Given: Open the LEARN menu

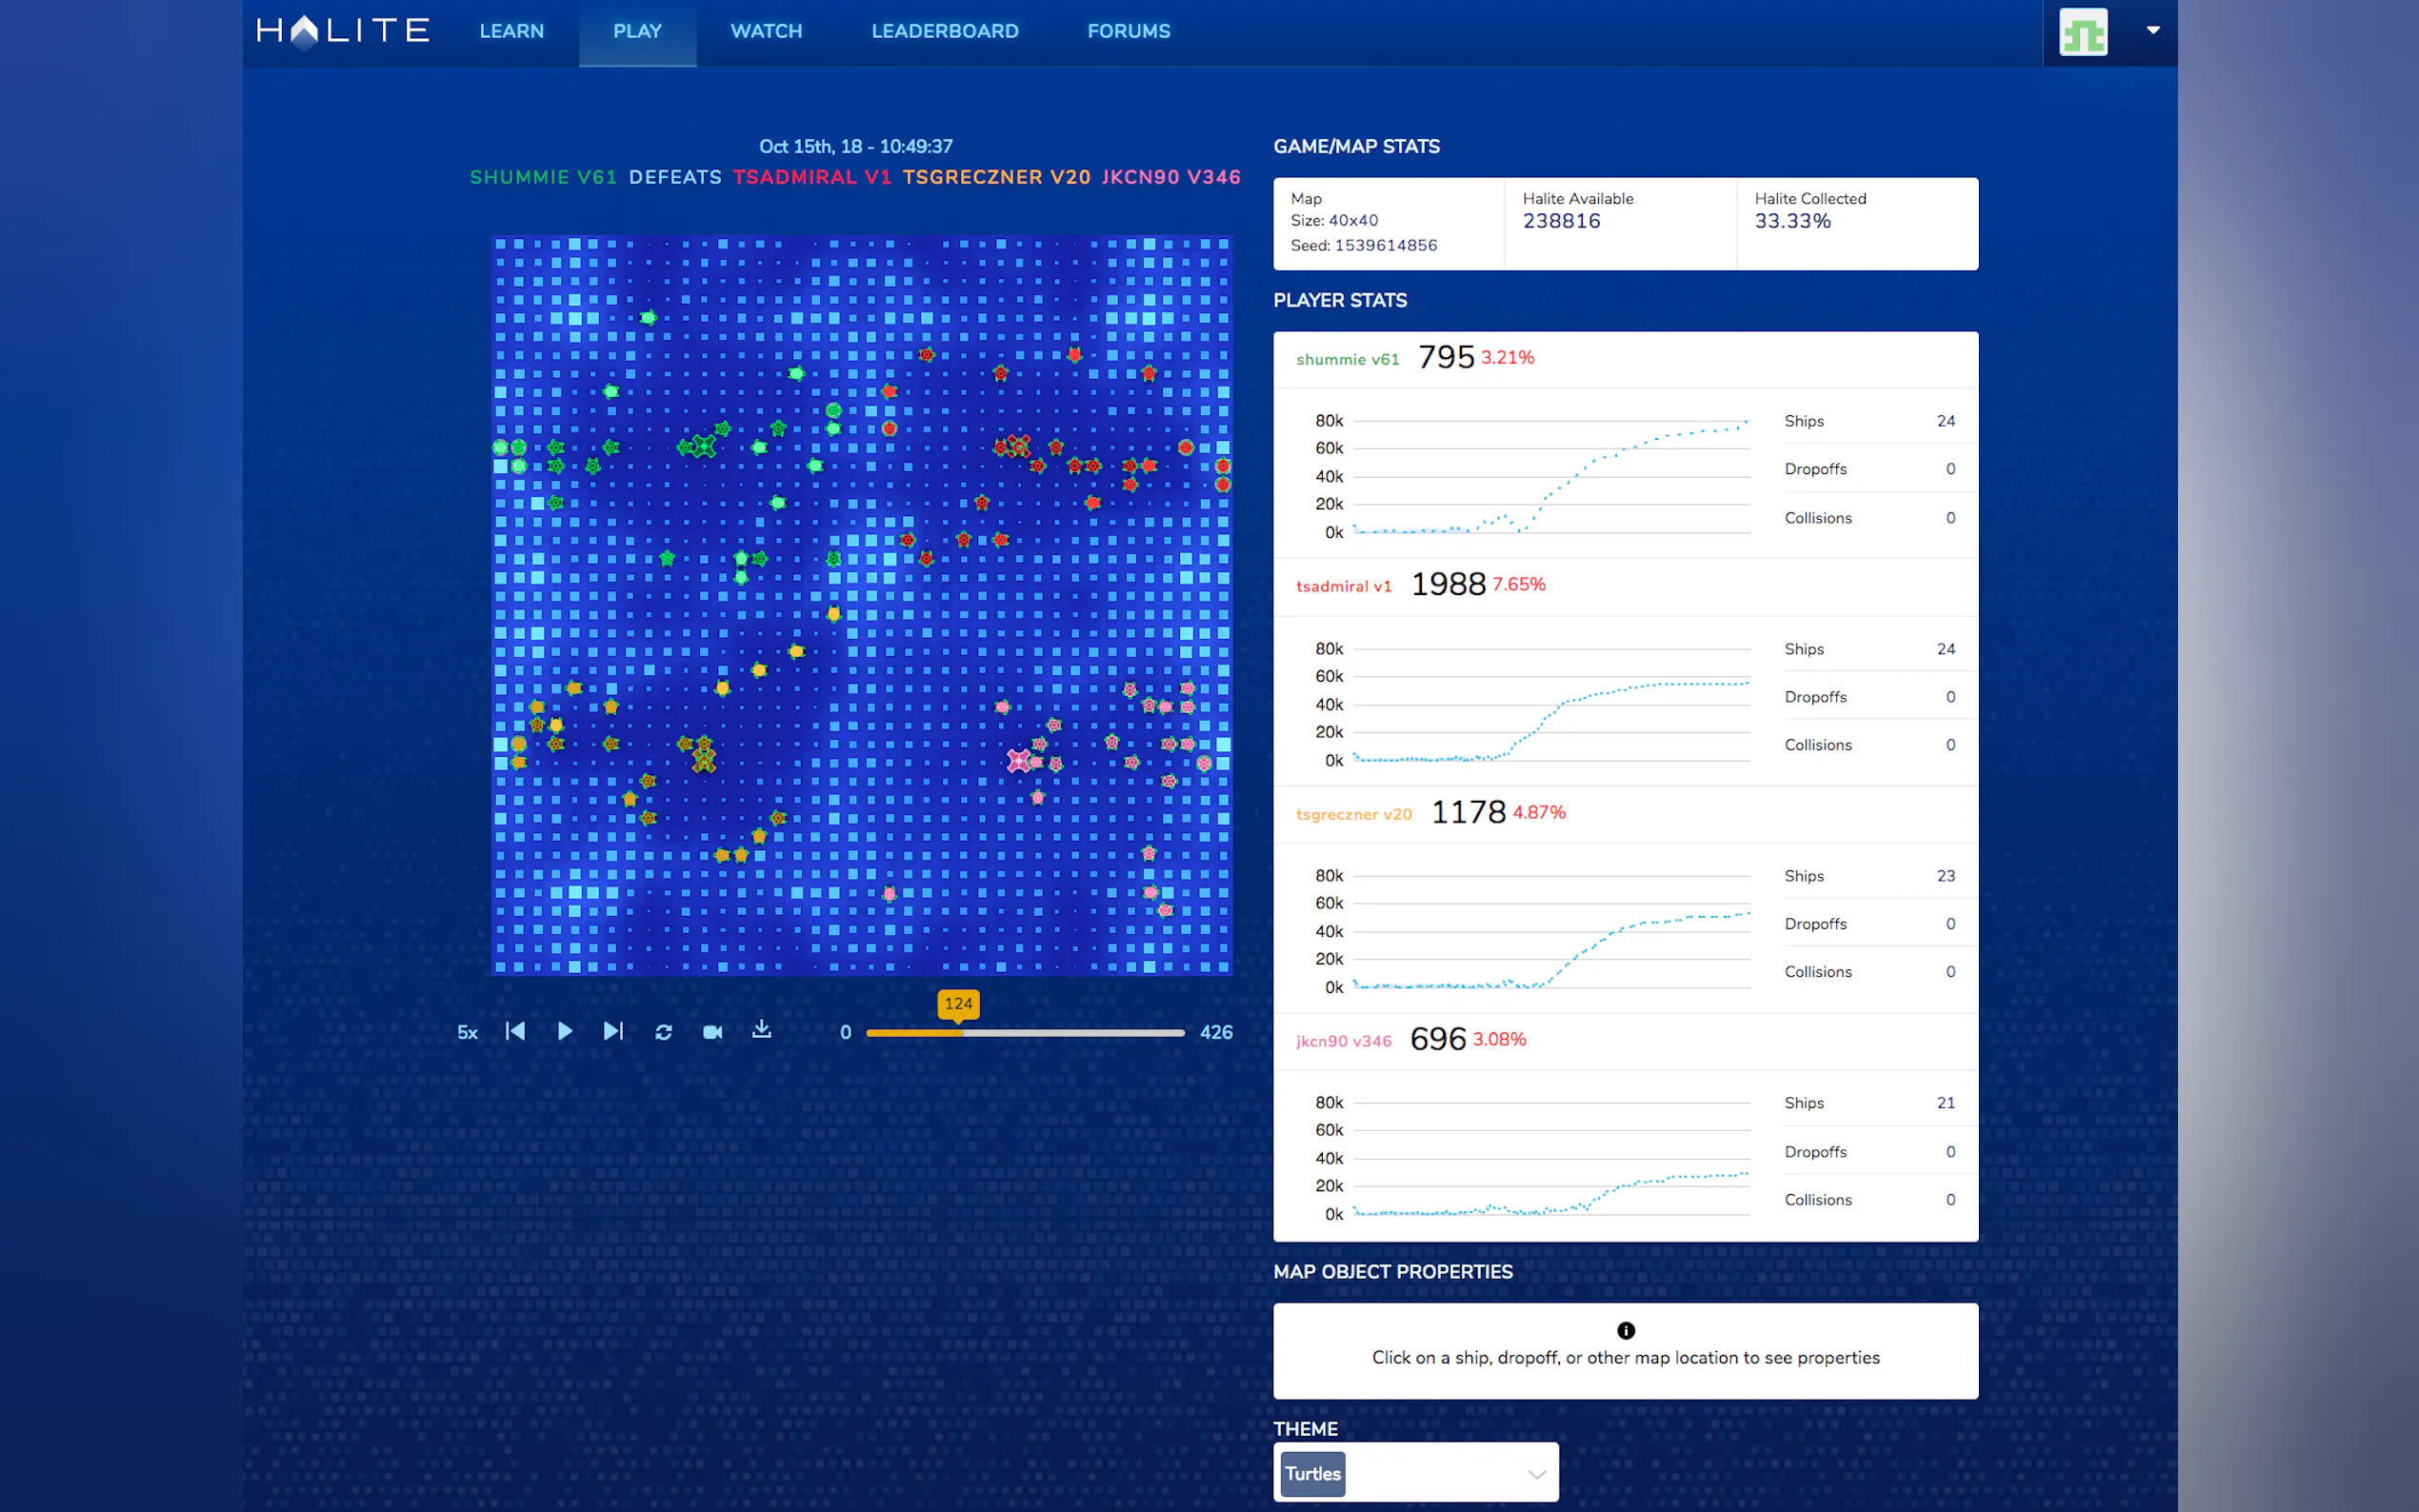Looking at the screenshot, I should click(511, 32).
